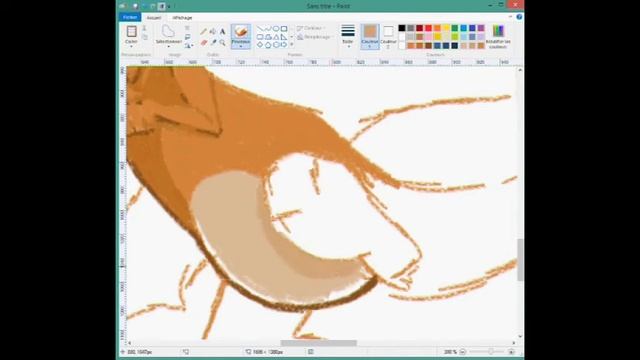
Task: Pick the pink palette swatch
Action: pyautogui.click(x=428, y=37)
